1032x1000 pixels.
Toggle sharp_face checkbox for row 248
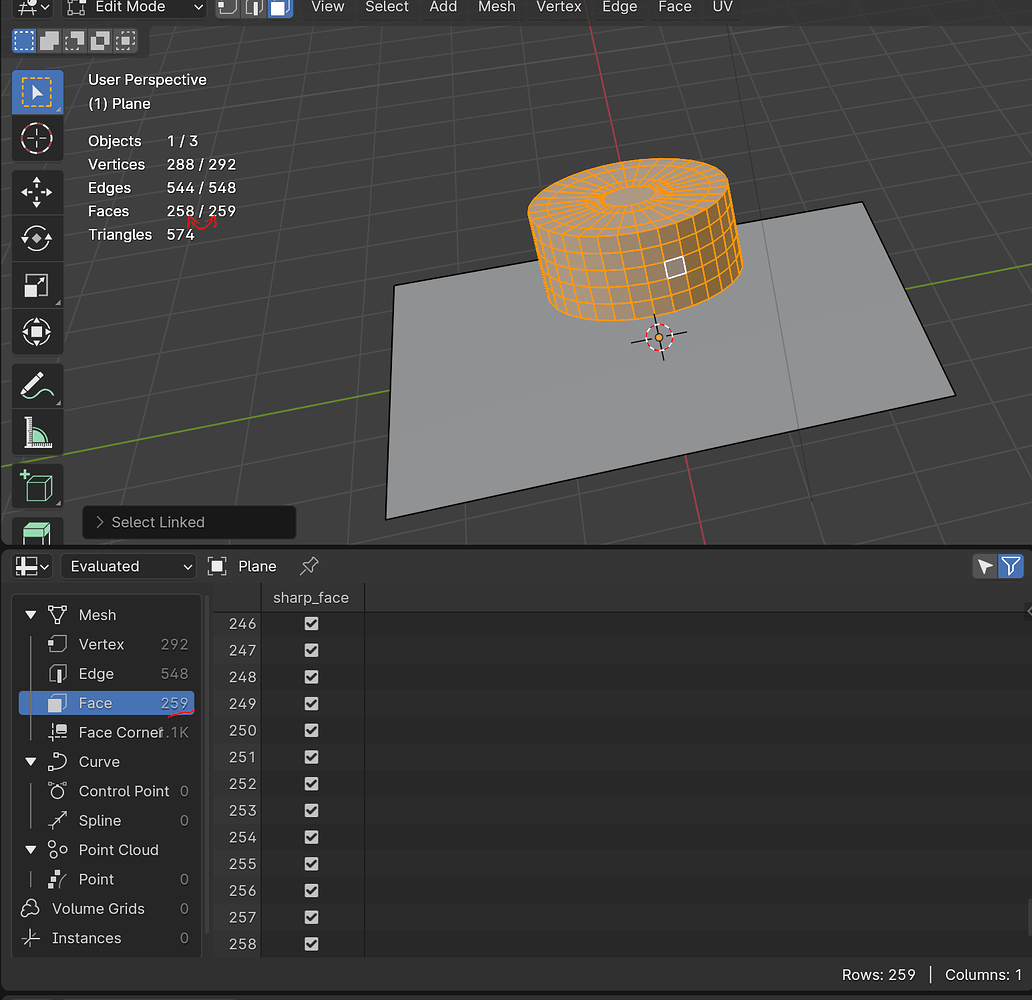tap(311, 677)
